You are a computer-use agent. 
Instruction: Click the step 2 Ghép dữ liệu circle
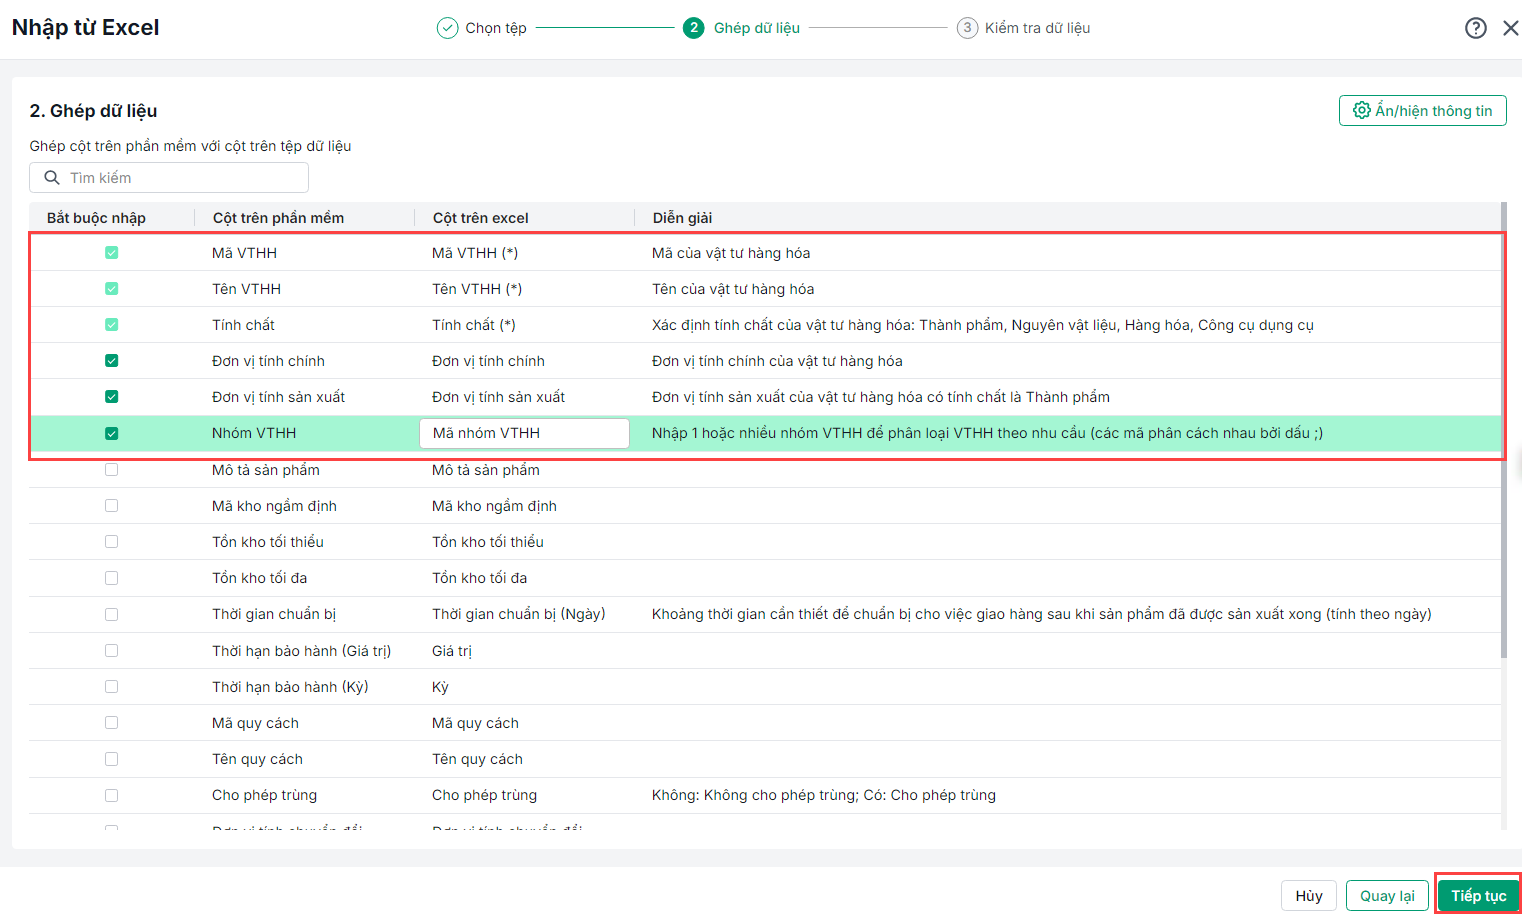(694, 28)
